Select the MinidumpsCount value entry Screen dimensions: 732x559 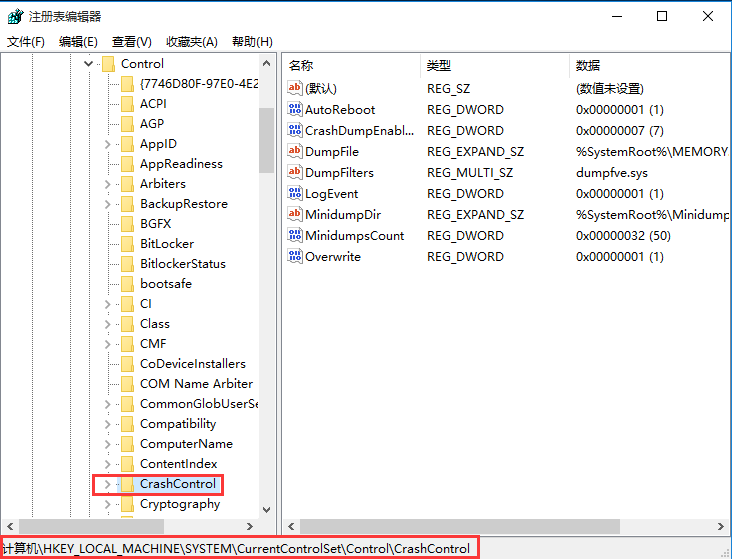[x=354, y=236]
